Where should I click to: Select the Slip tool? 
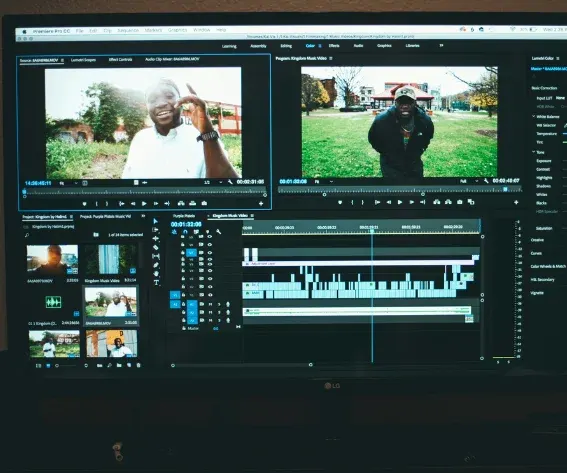[x=156, y=256]
